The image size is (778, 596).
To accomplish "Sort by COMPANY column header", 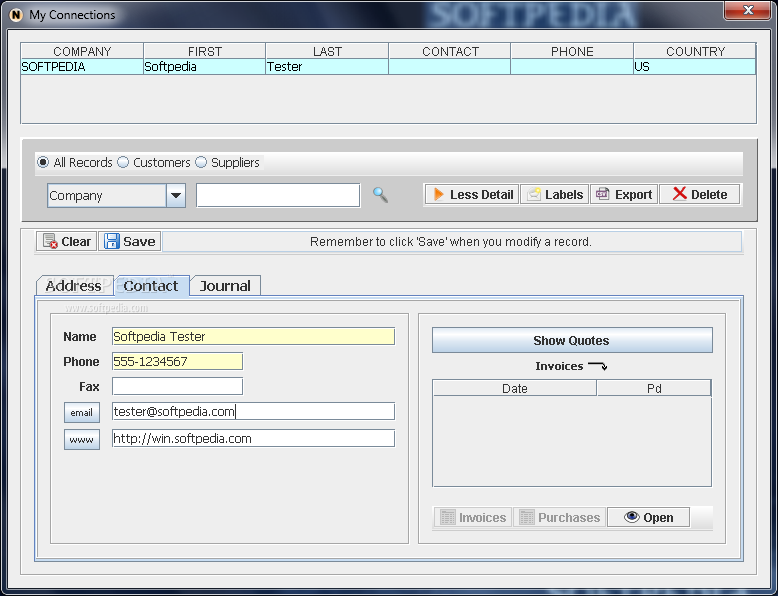I will tap(82, 51).
